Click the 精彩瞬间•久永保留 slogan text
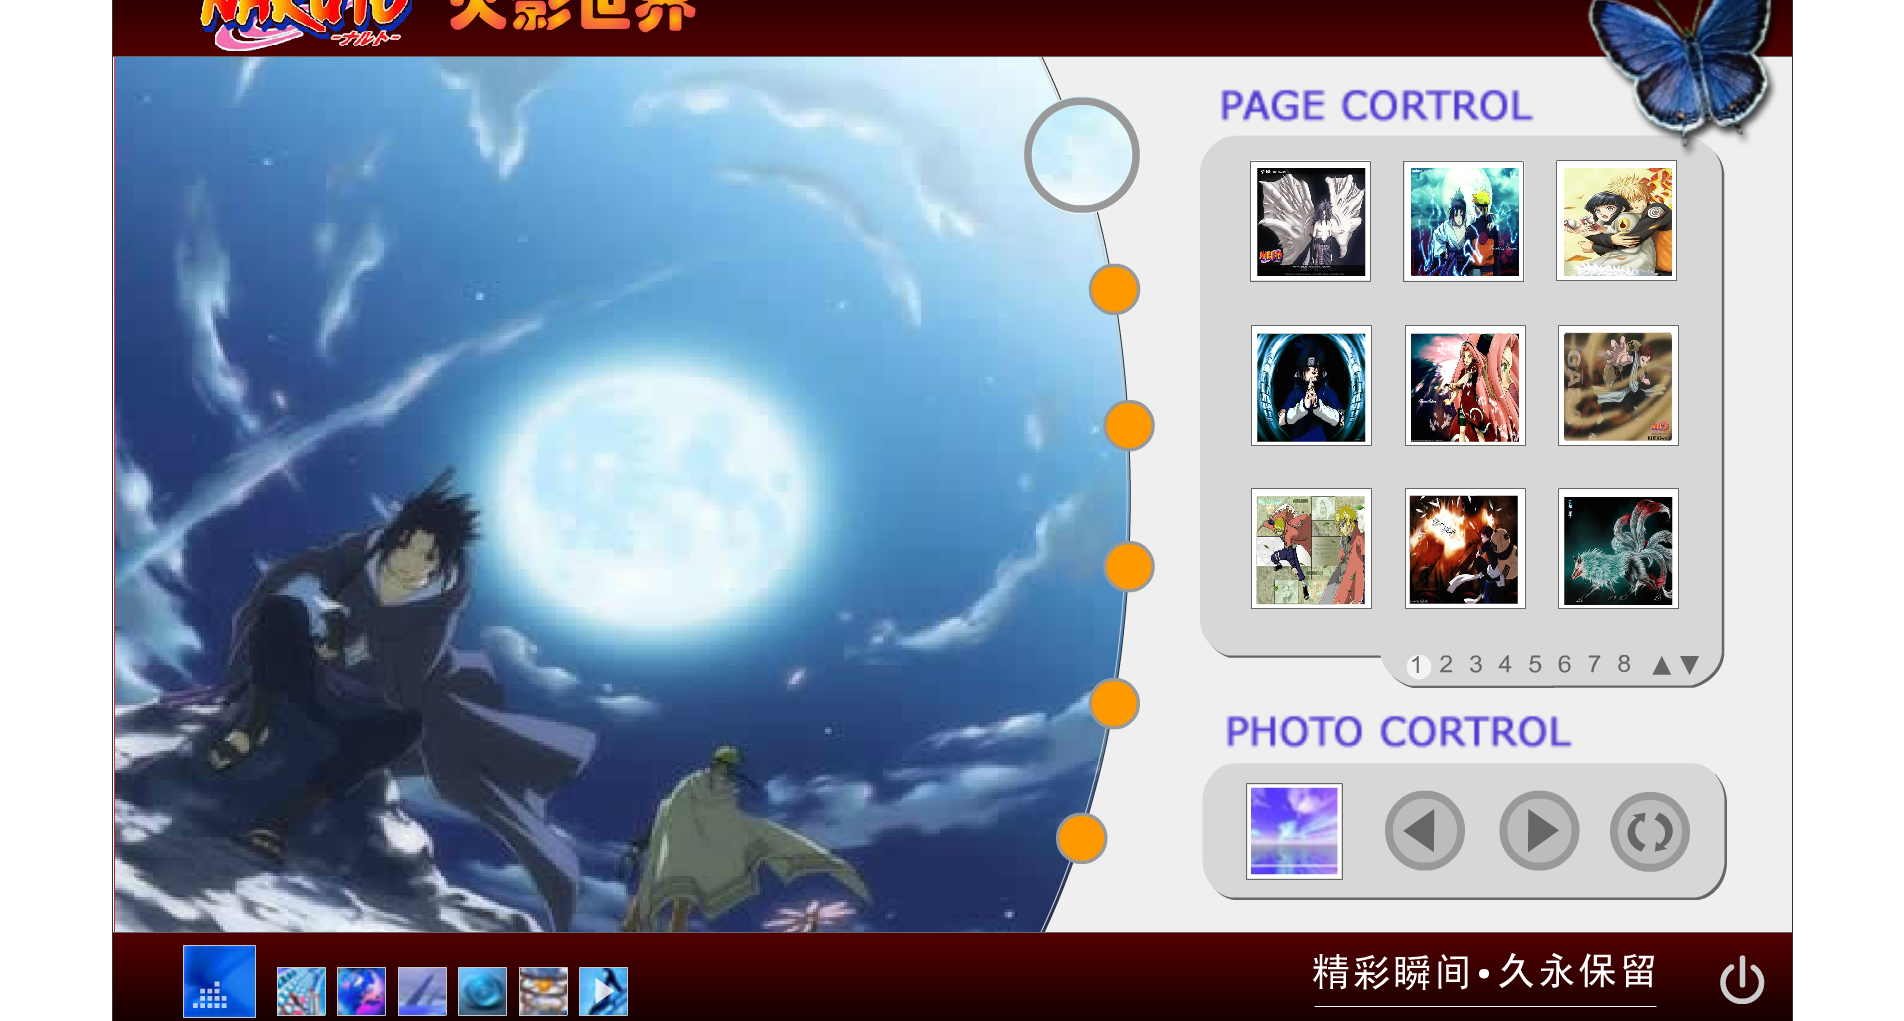 pos(1484,972)
